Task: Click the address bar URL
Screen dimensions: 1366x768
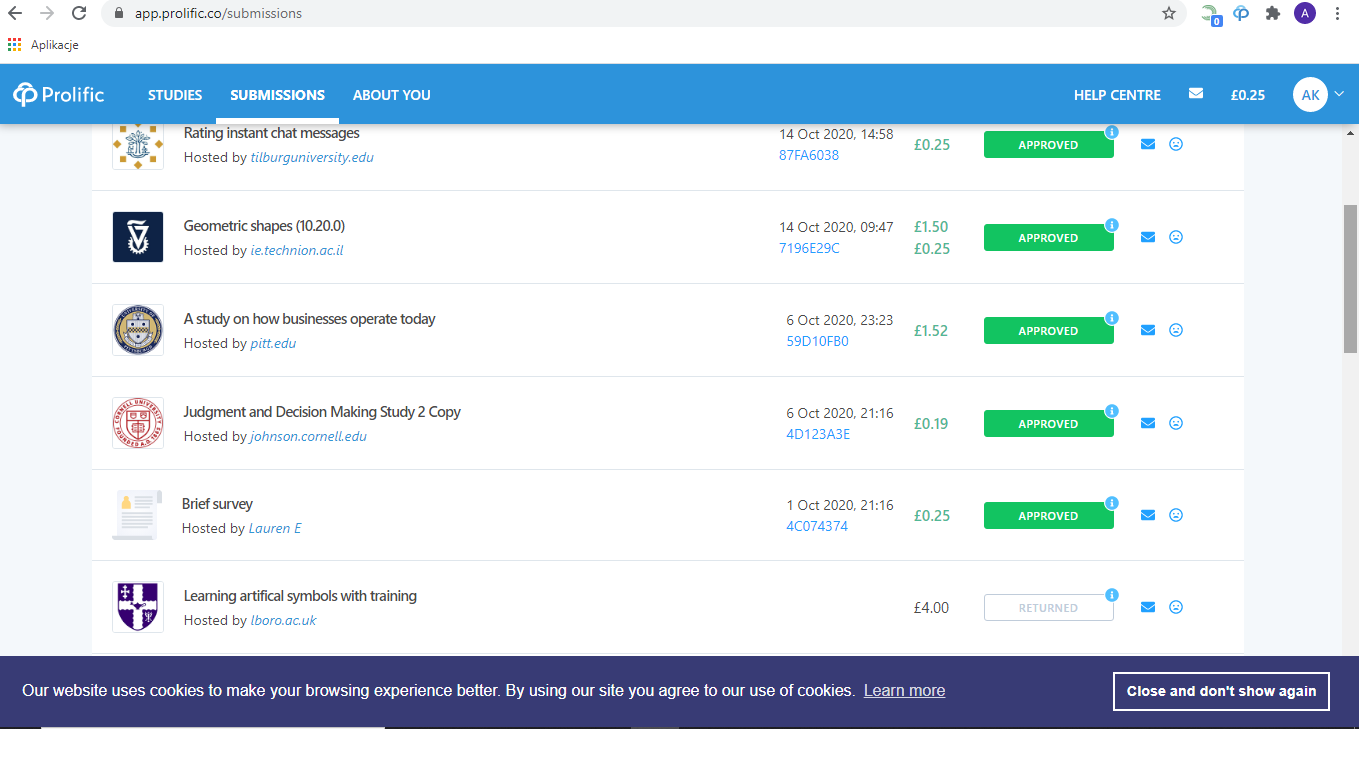Action: 218,14
